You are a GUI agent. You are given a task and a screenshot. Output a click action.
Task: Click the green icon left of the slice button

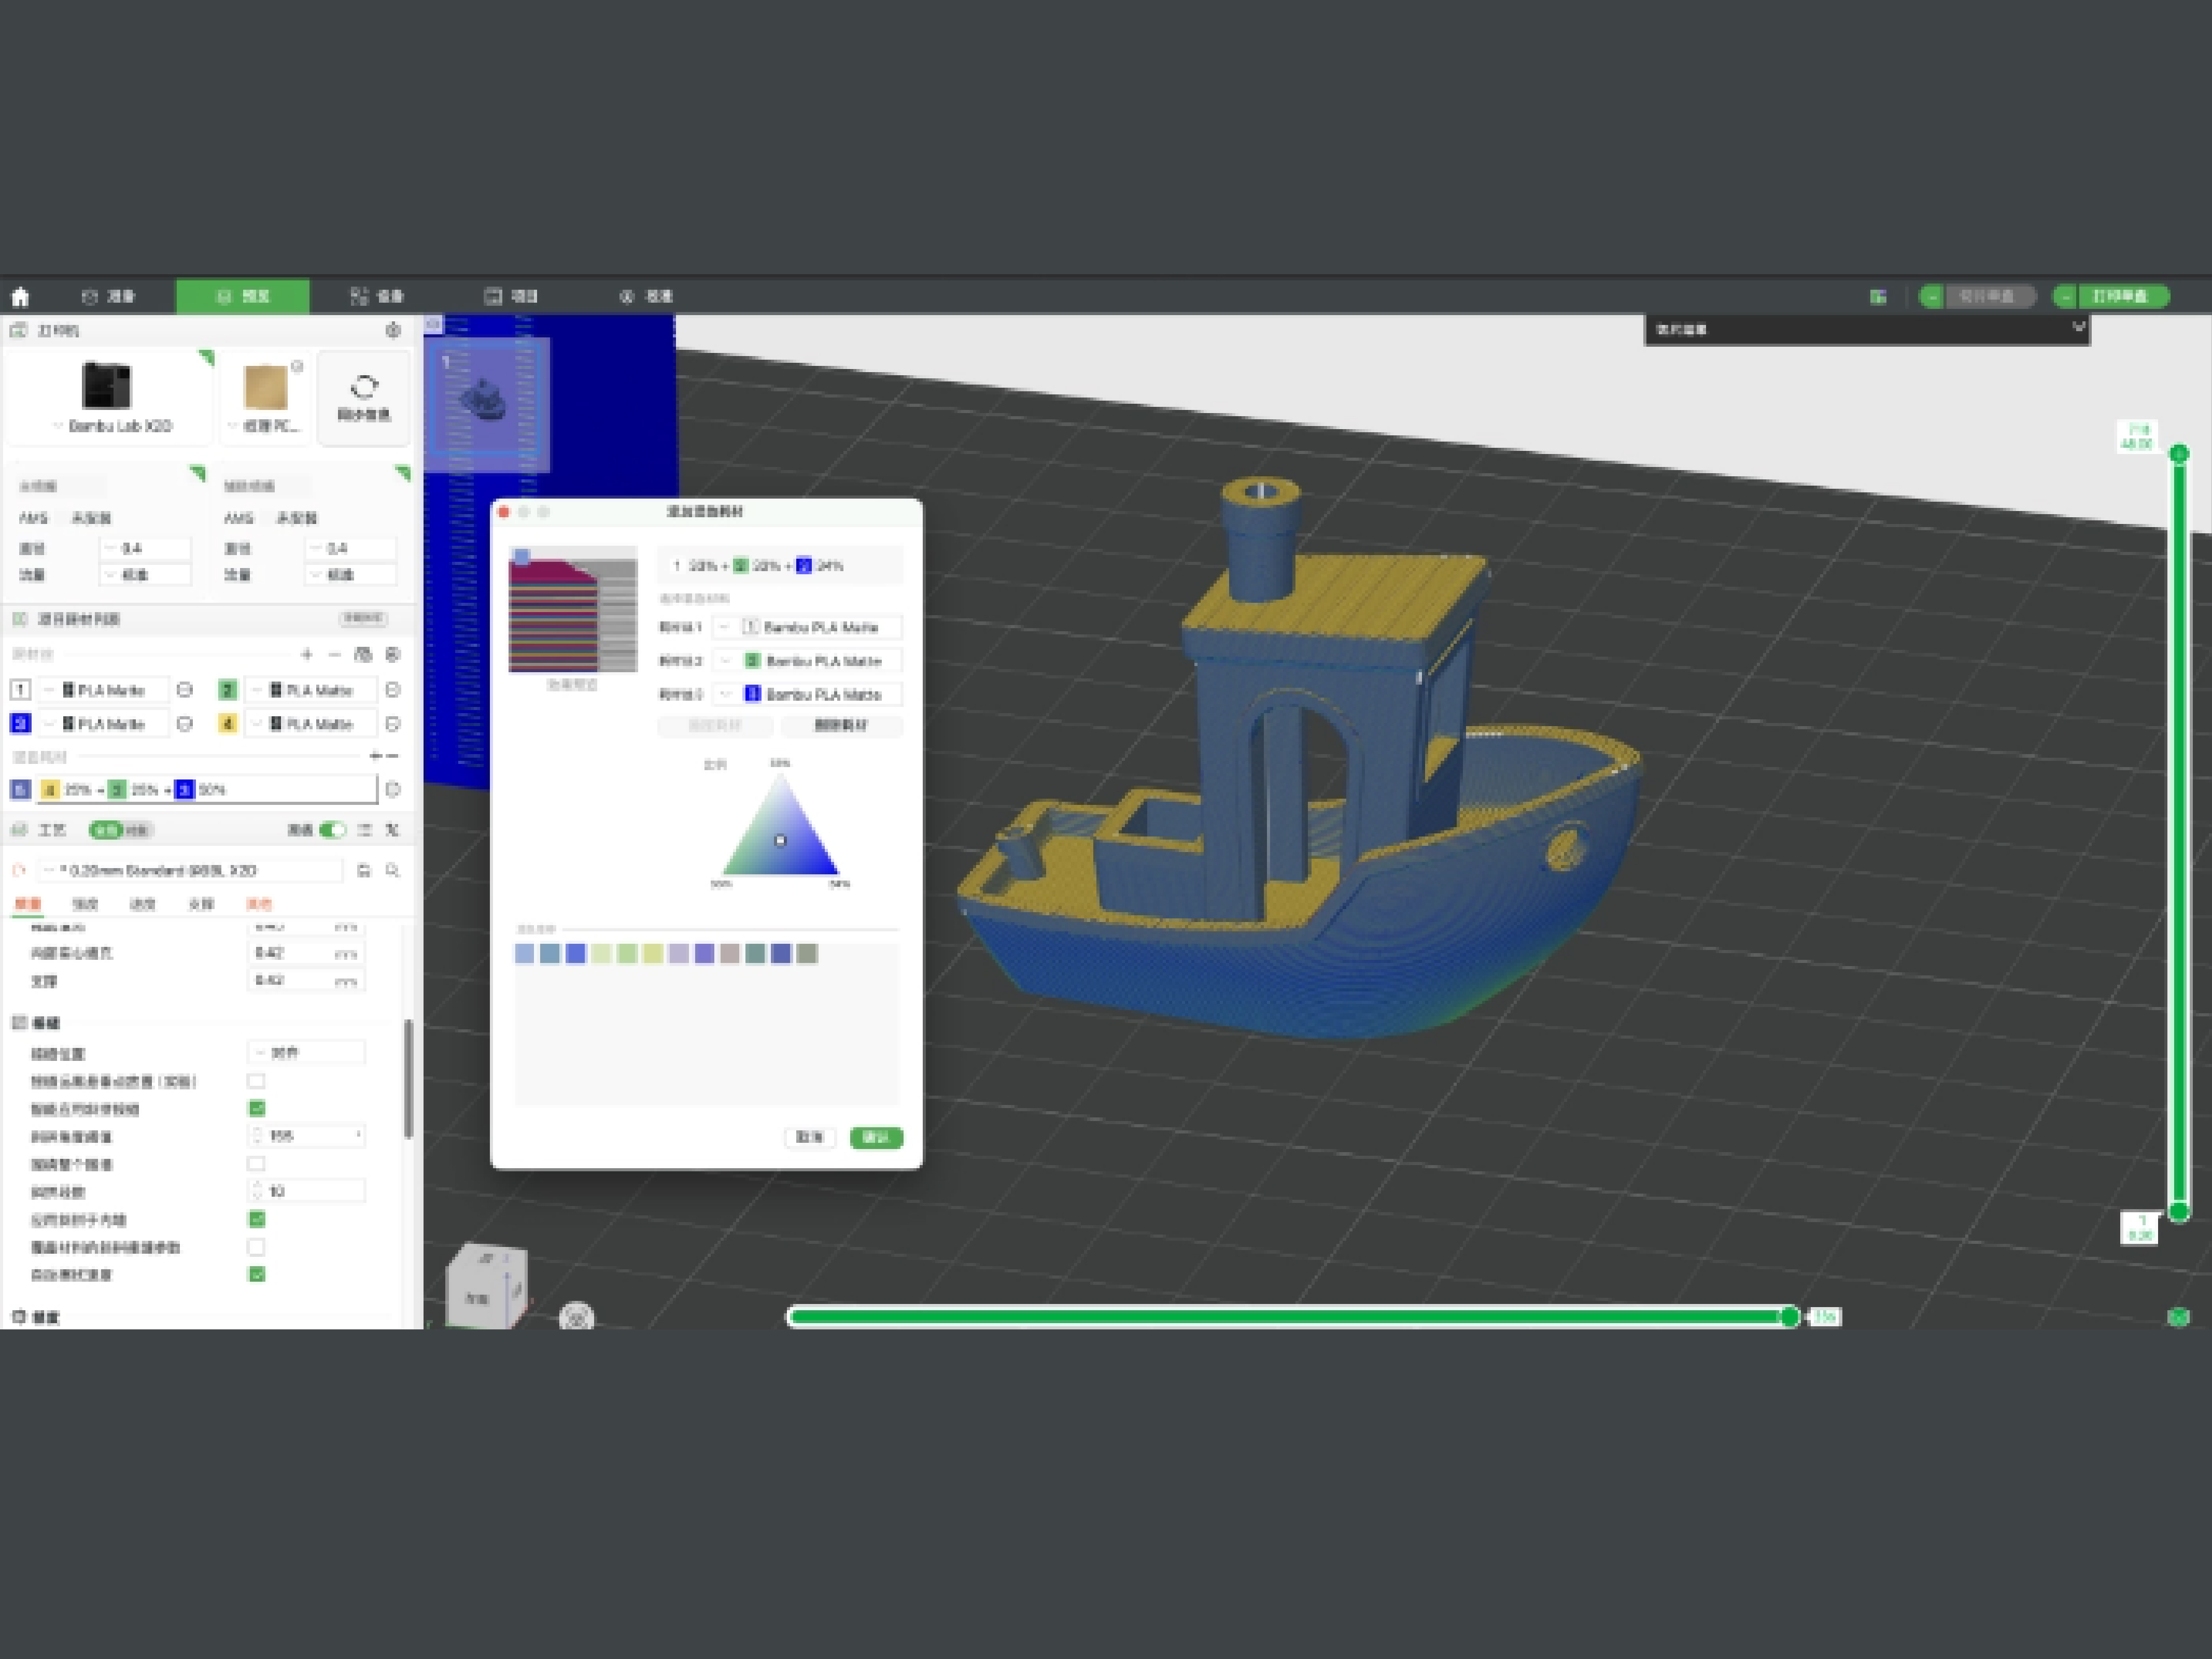1878,296
